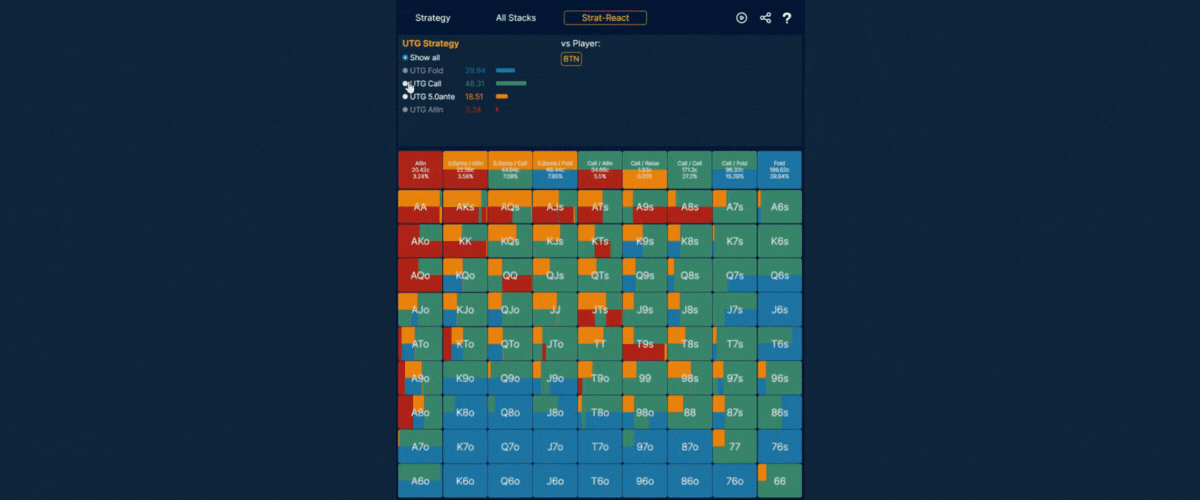This screenshot has width=1200, height=500.
Task: Select the Call / Call summary tile
Action: tap(689, 170)
